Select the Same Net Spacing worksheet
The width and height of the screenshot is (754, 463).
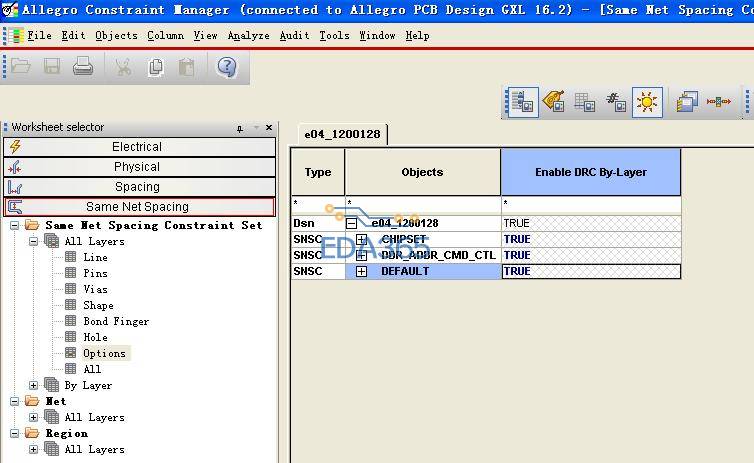click(139, 207)
